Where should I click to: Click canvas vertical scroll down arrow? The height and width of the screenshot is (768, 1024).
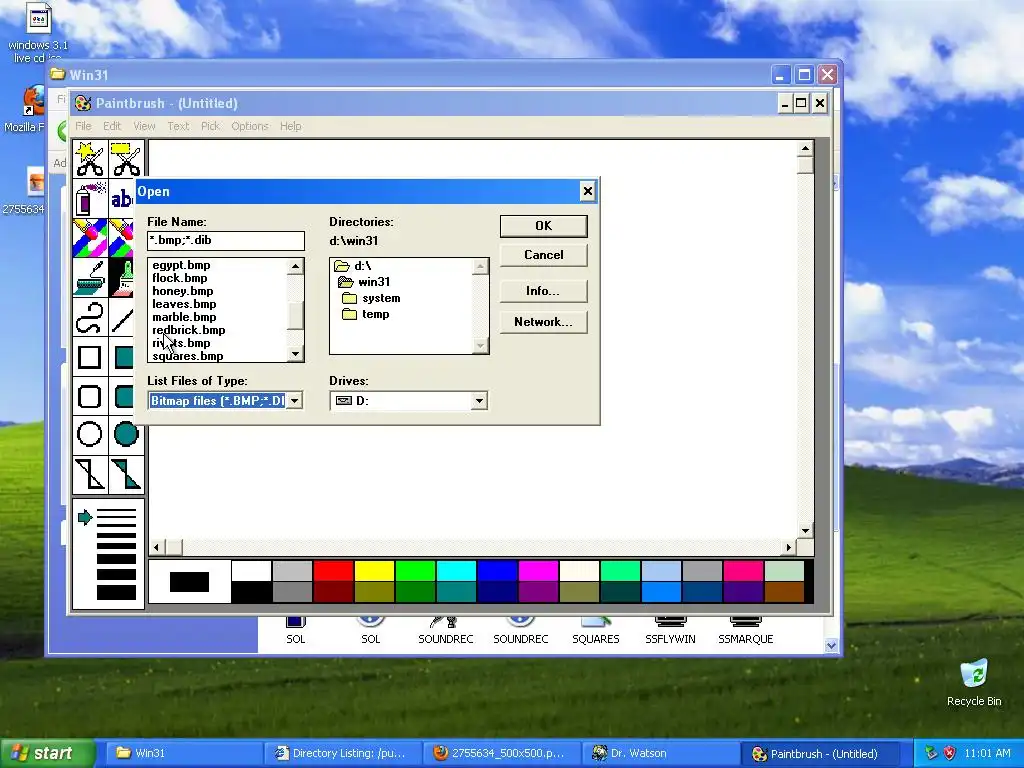click(805, 531)
